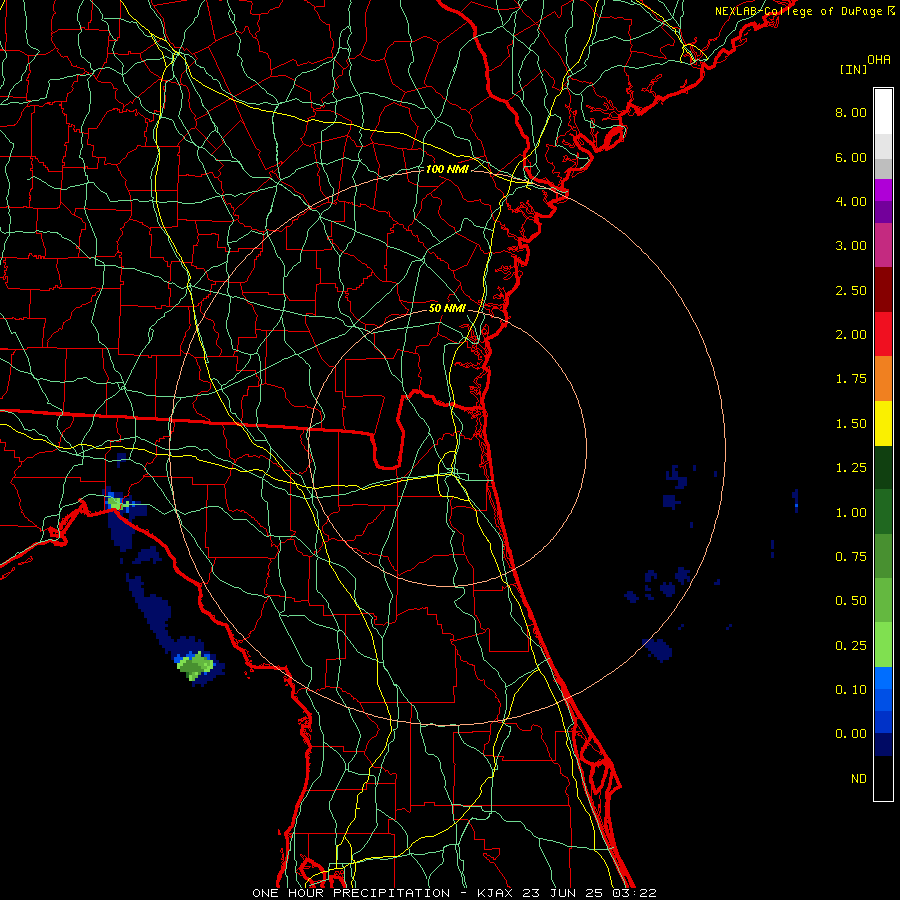900x900 pixels.
Task: Select the 2.50 inch legend value
Action: pos(851,290)
